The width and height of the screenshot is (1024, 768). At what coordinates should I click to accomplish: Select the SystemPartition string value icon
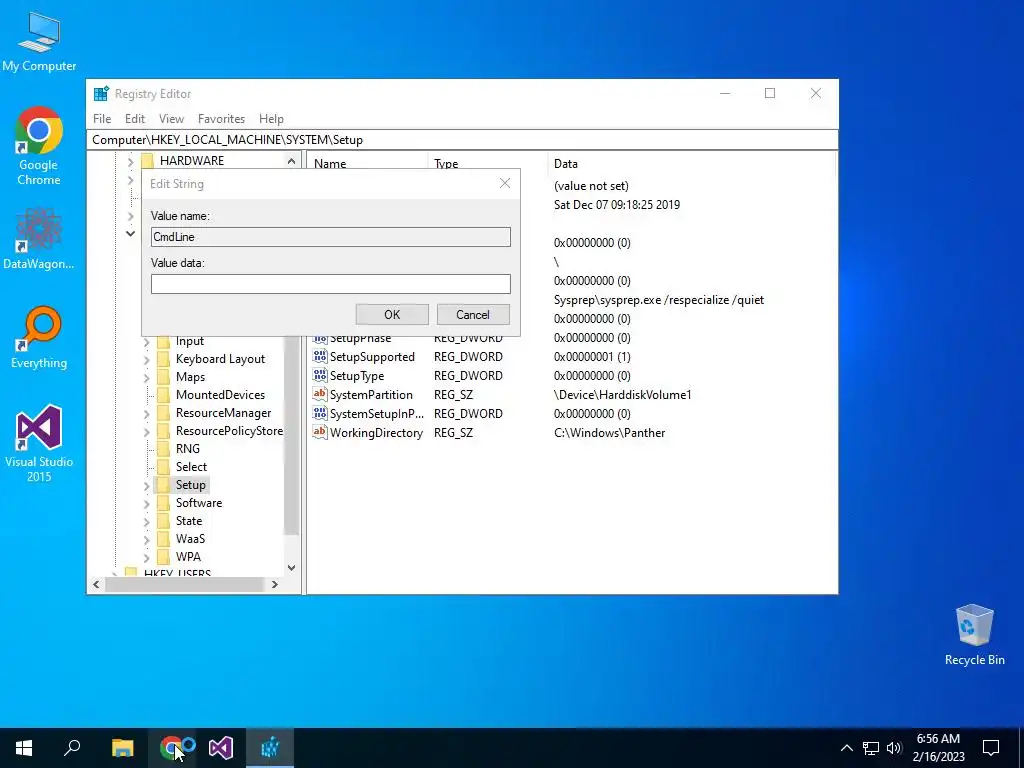click(x=319, y=394)
